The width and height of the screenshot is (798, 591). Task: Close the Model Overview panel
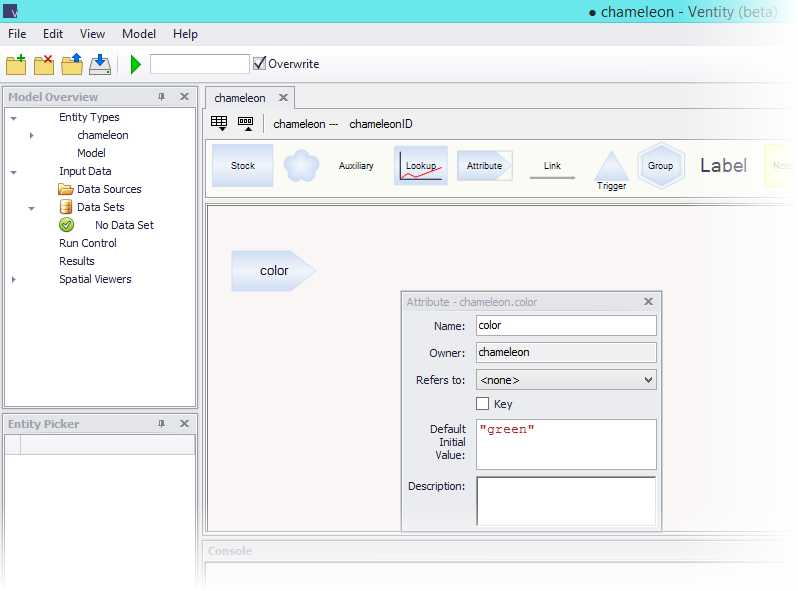[x=185, y=96]
